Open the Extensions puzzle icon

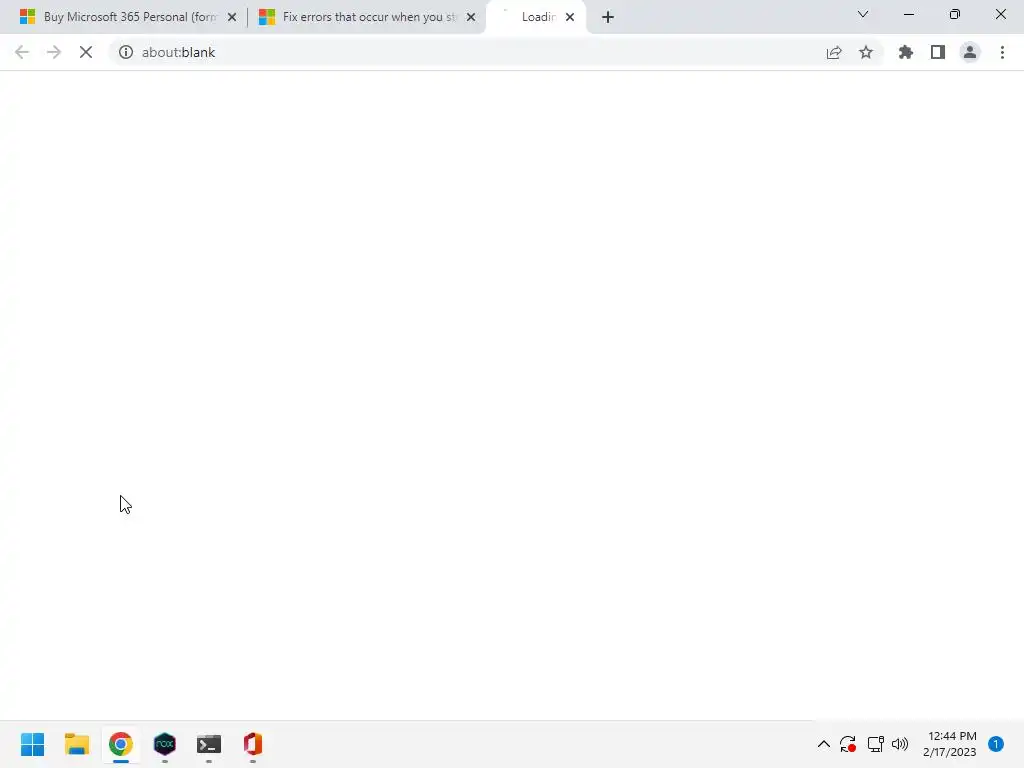coord(906,52)
